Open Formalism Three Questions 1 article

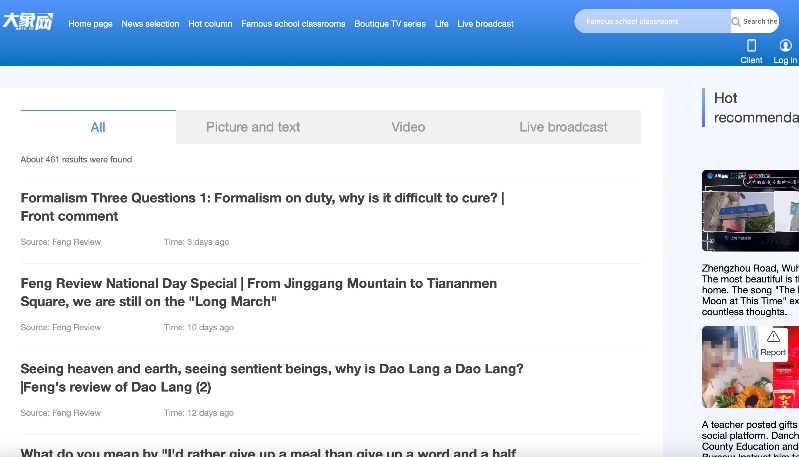[x=262, y=207]
